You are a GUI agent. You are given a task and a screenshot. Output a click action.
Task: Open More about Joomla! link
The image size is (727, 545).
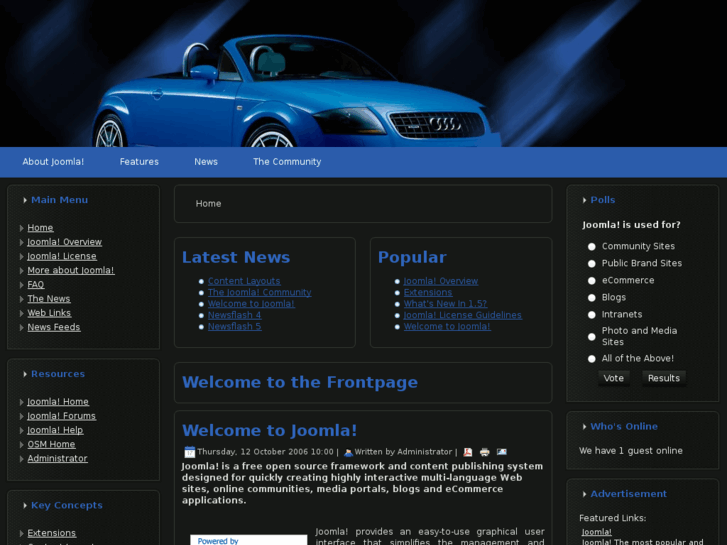click(x=70, y=270)
